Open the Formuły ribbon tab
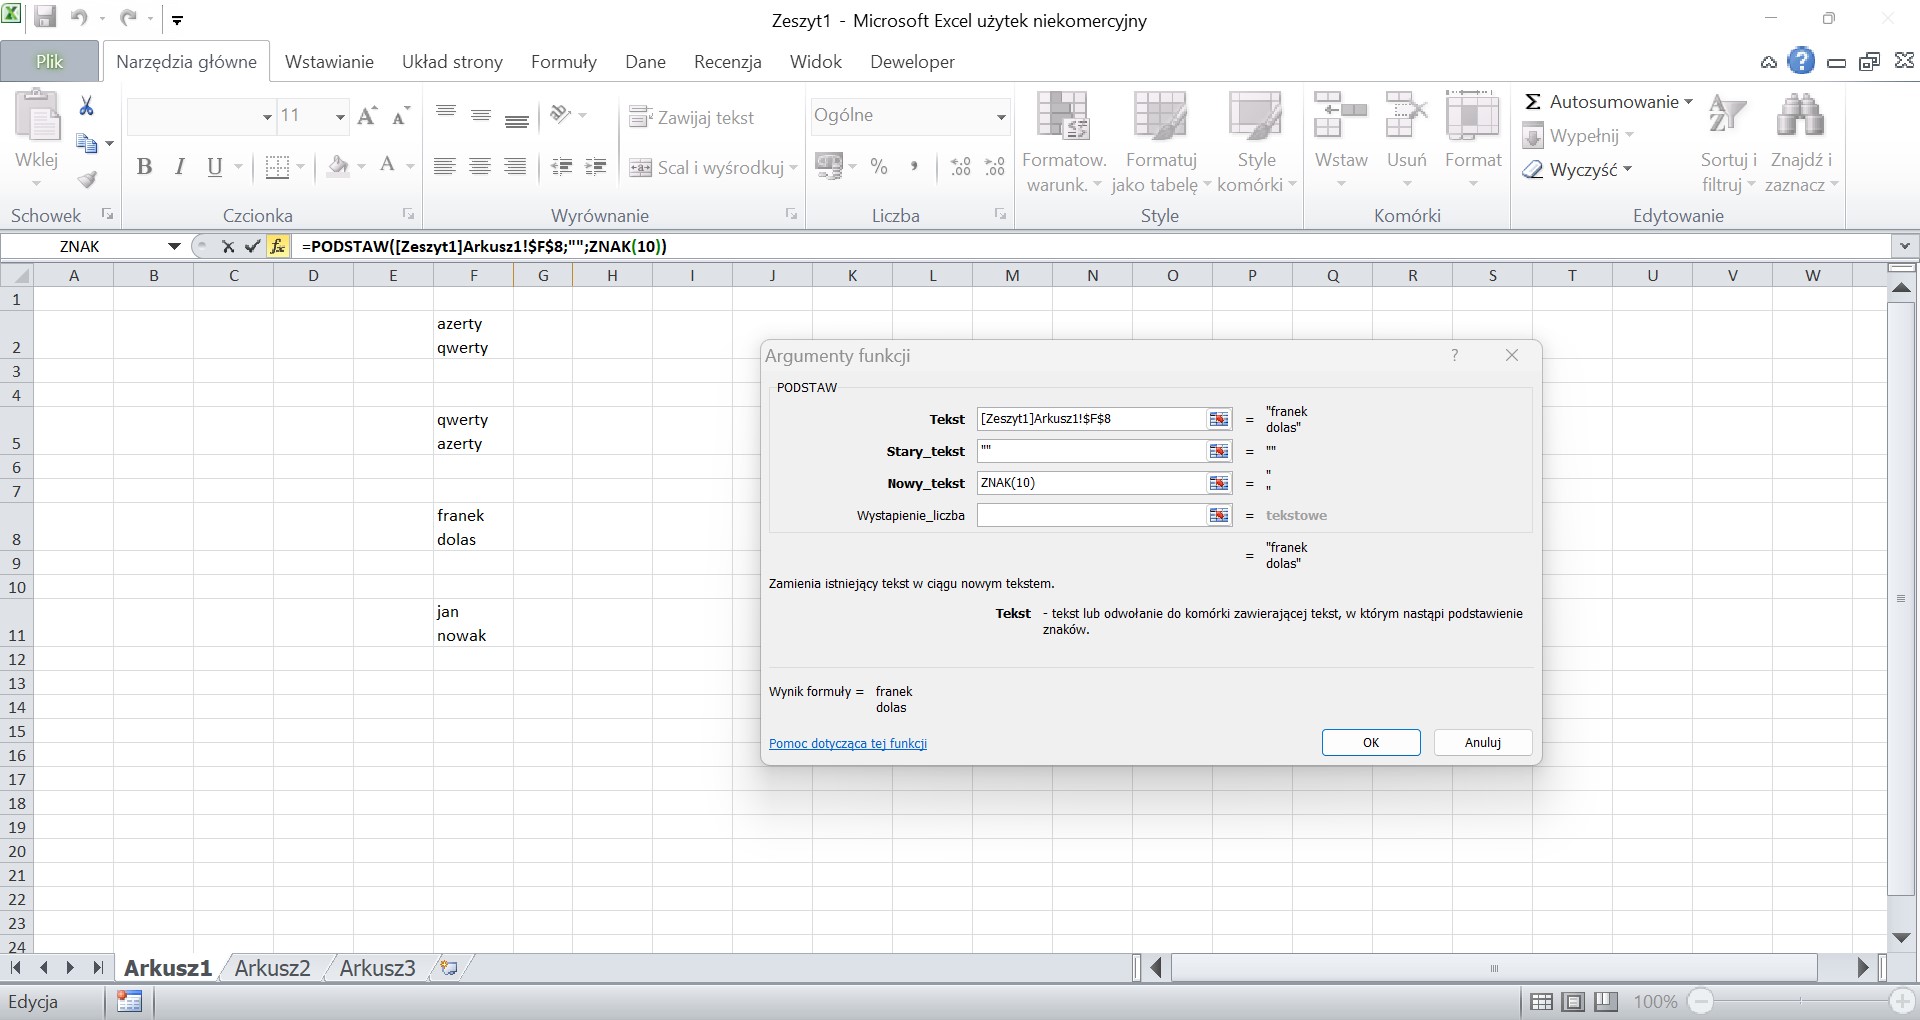Screen dimensions: 1920x1020 [564, 62]
